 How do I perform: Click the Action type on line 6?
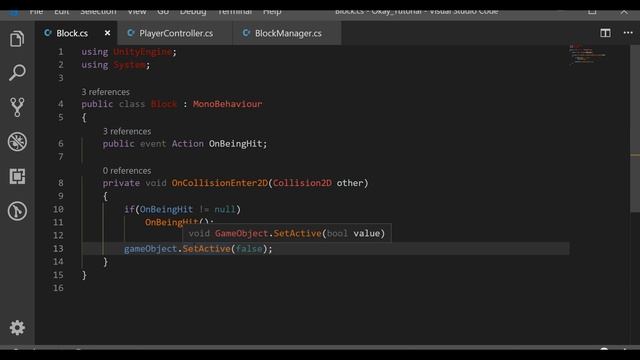point(187,144)
